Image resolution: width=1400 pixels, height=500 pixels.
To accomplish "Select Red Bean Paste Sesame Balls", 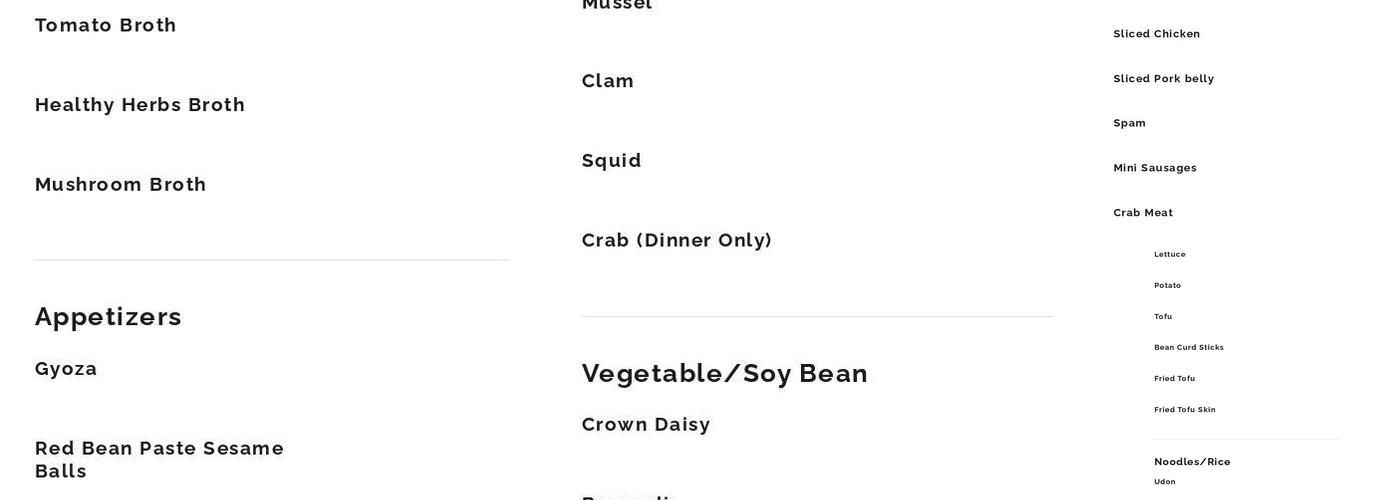I will [160, 459].
